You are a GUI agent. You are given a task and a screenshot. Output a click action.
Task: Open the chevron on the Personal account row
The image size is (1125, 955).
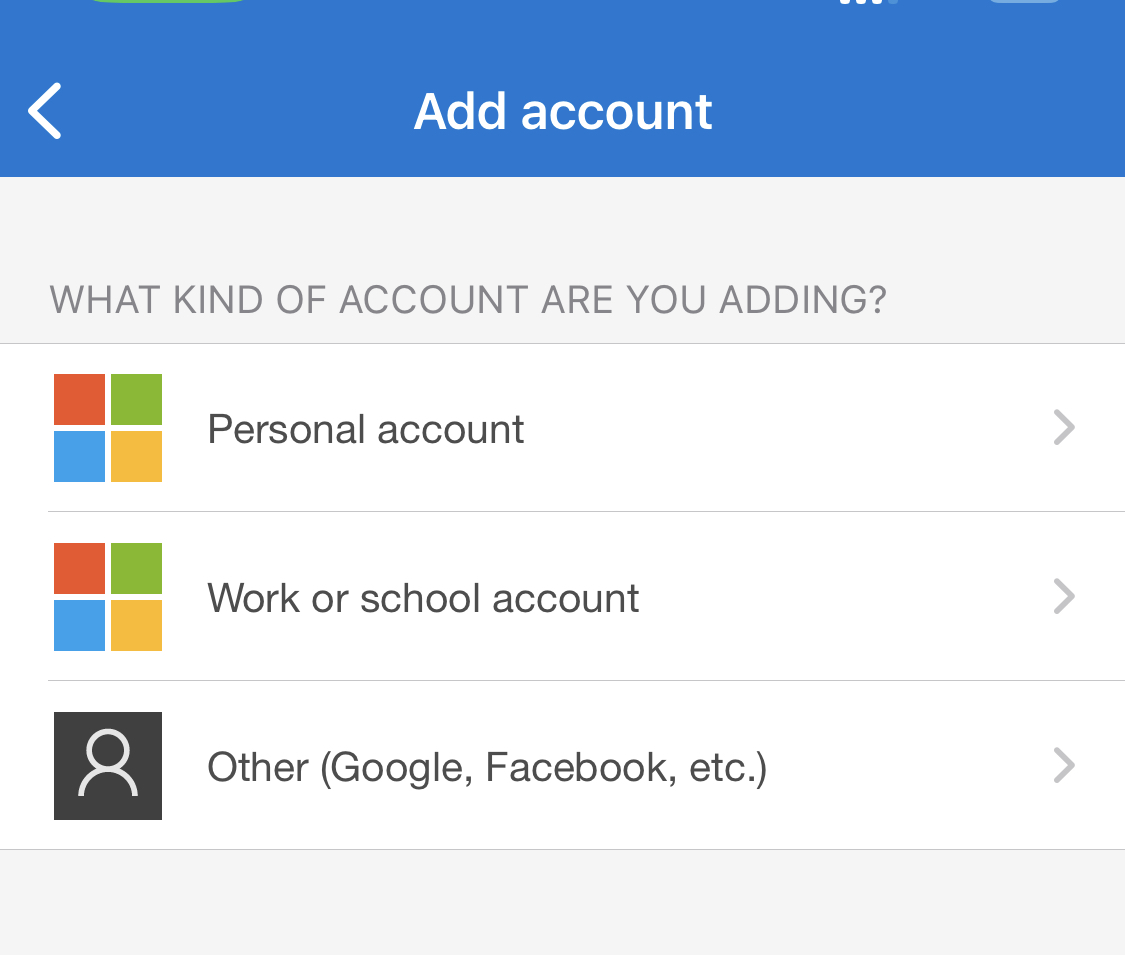pos(1064,428)
